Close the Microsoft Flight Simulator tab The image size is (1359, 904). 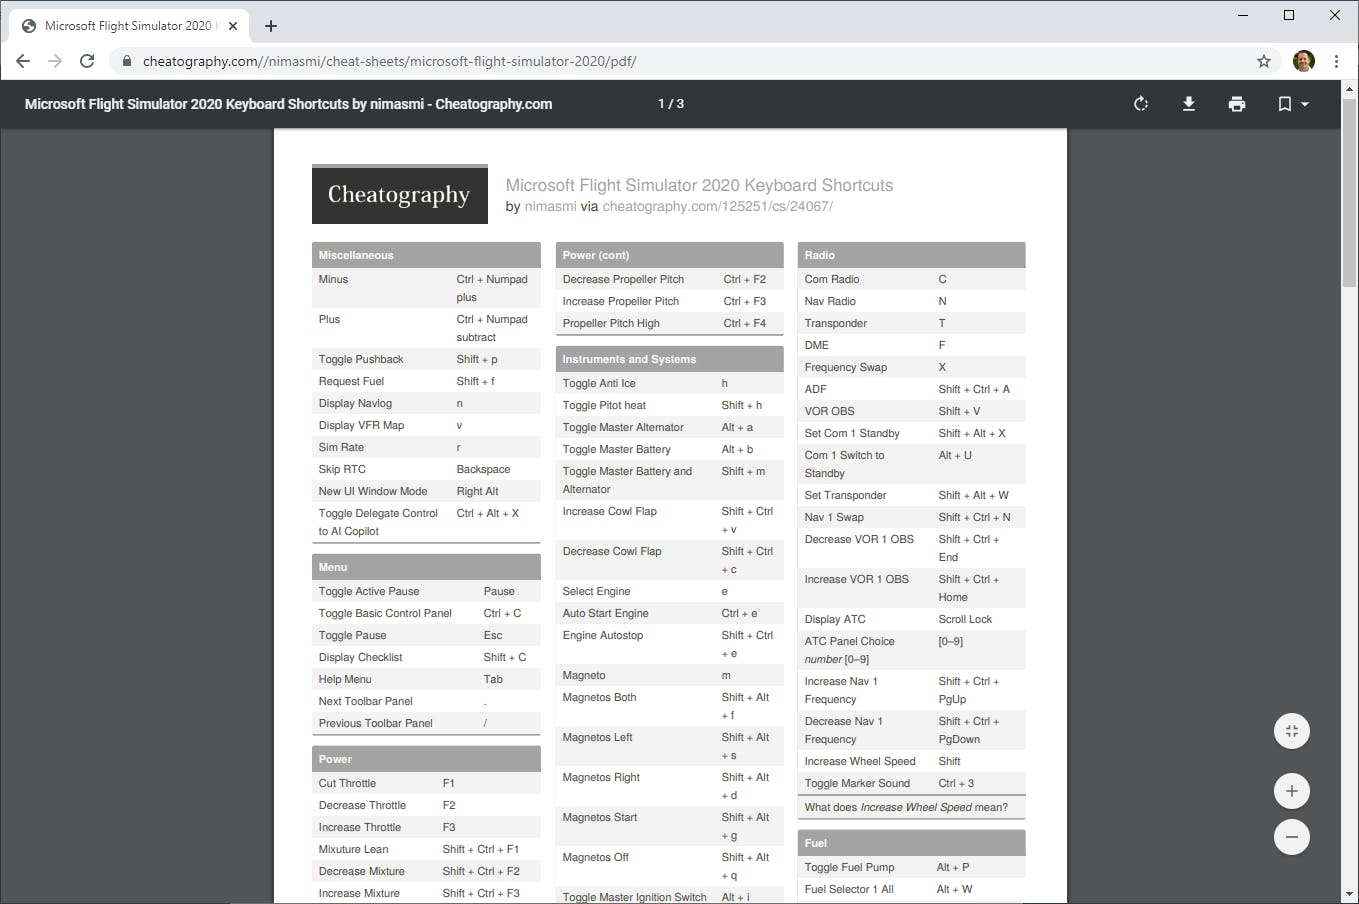click(233, 26)
